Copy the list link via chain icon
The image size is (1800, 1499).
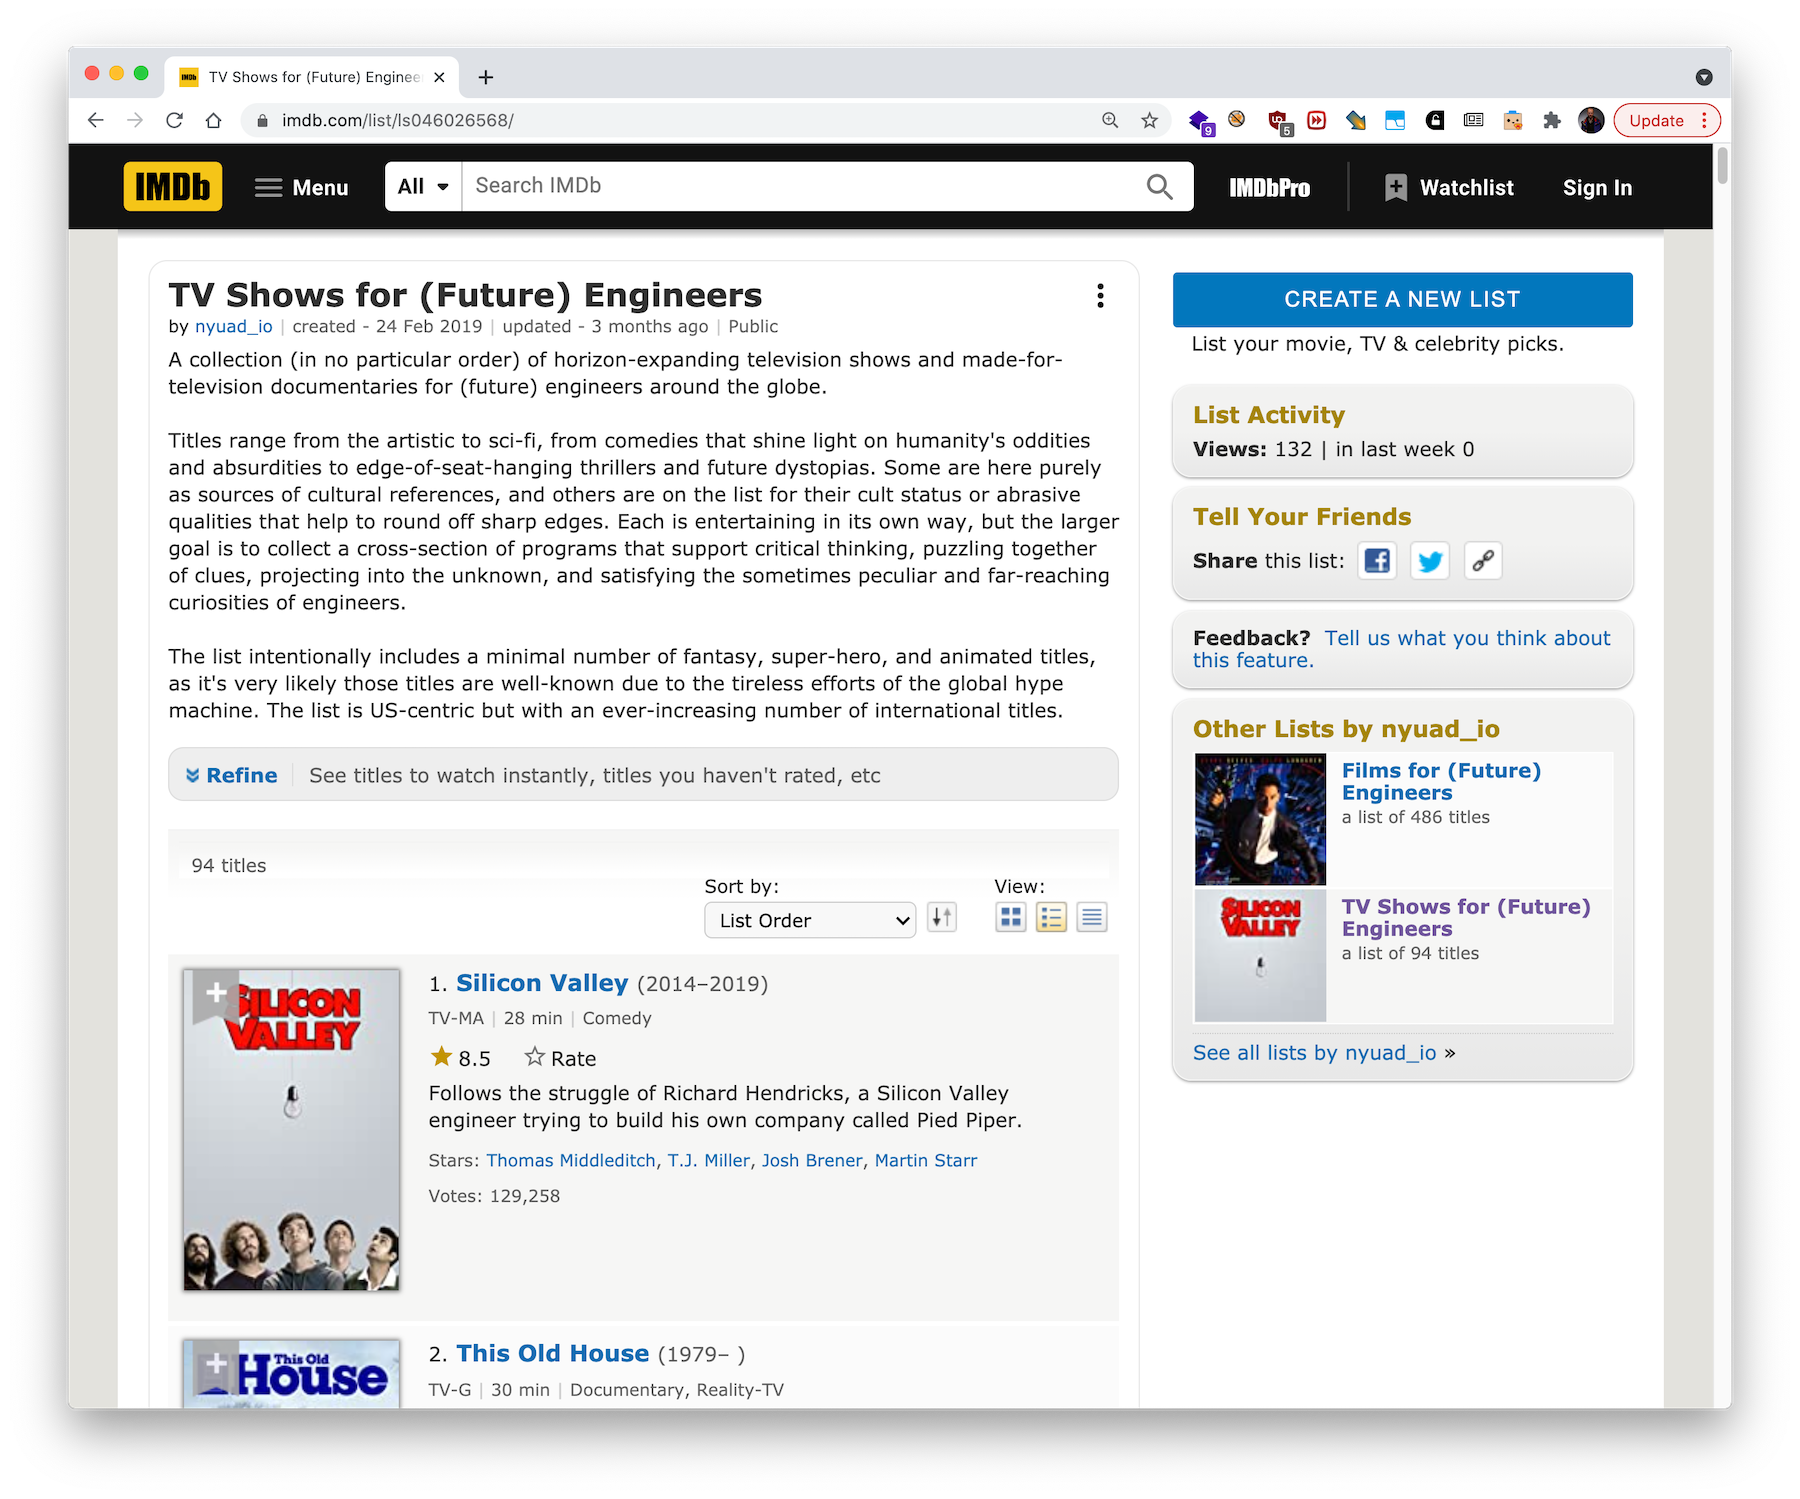point(1483,561)
